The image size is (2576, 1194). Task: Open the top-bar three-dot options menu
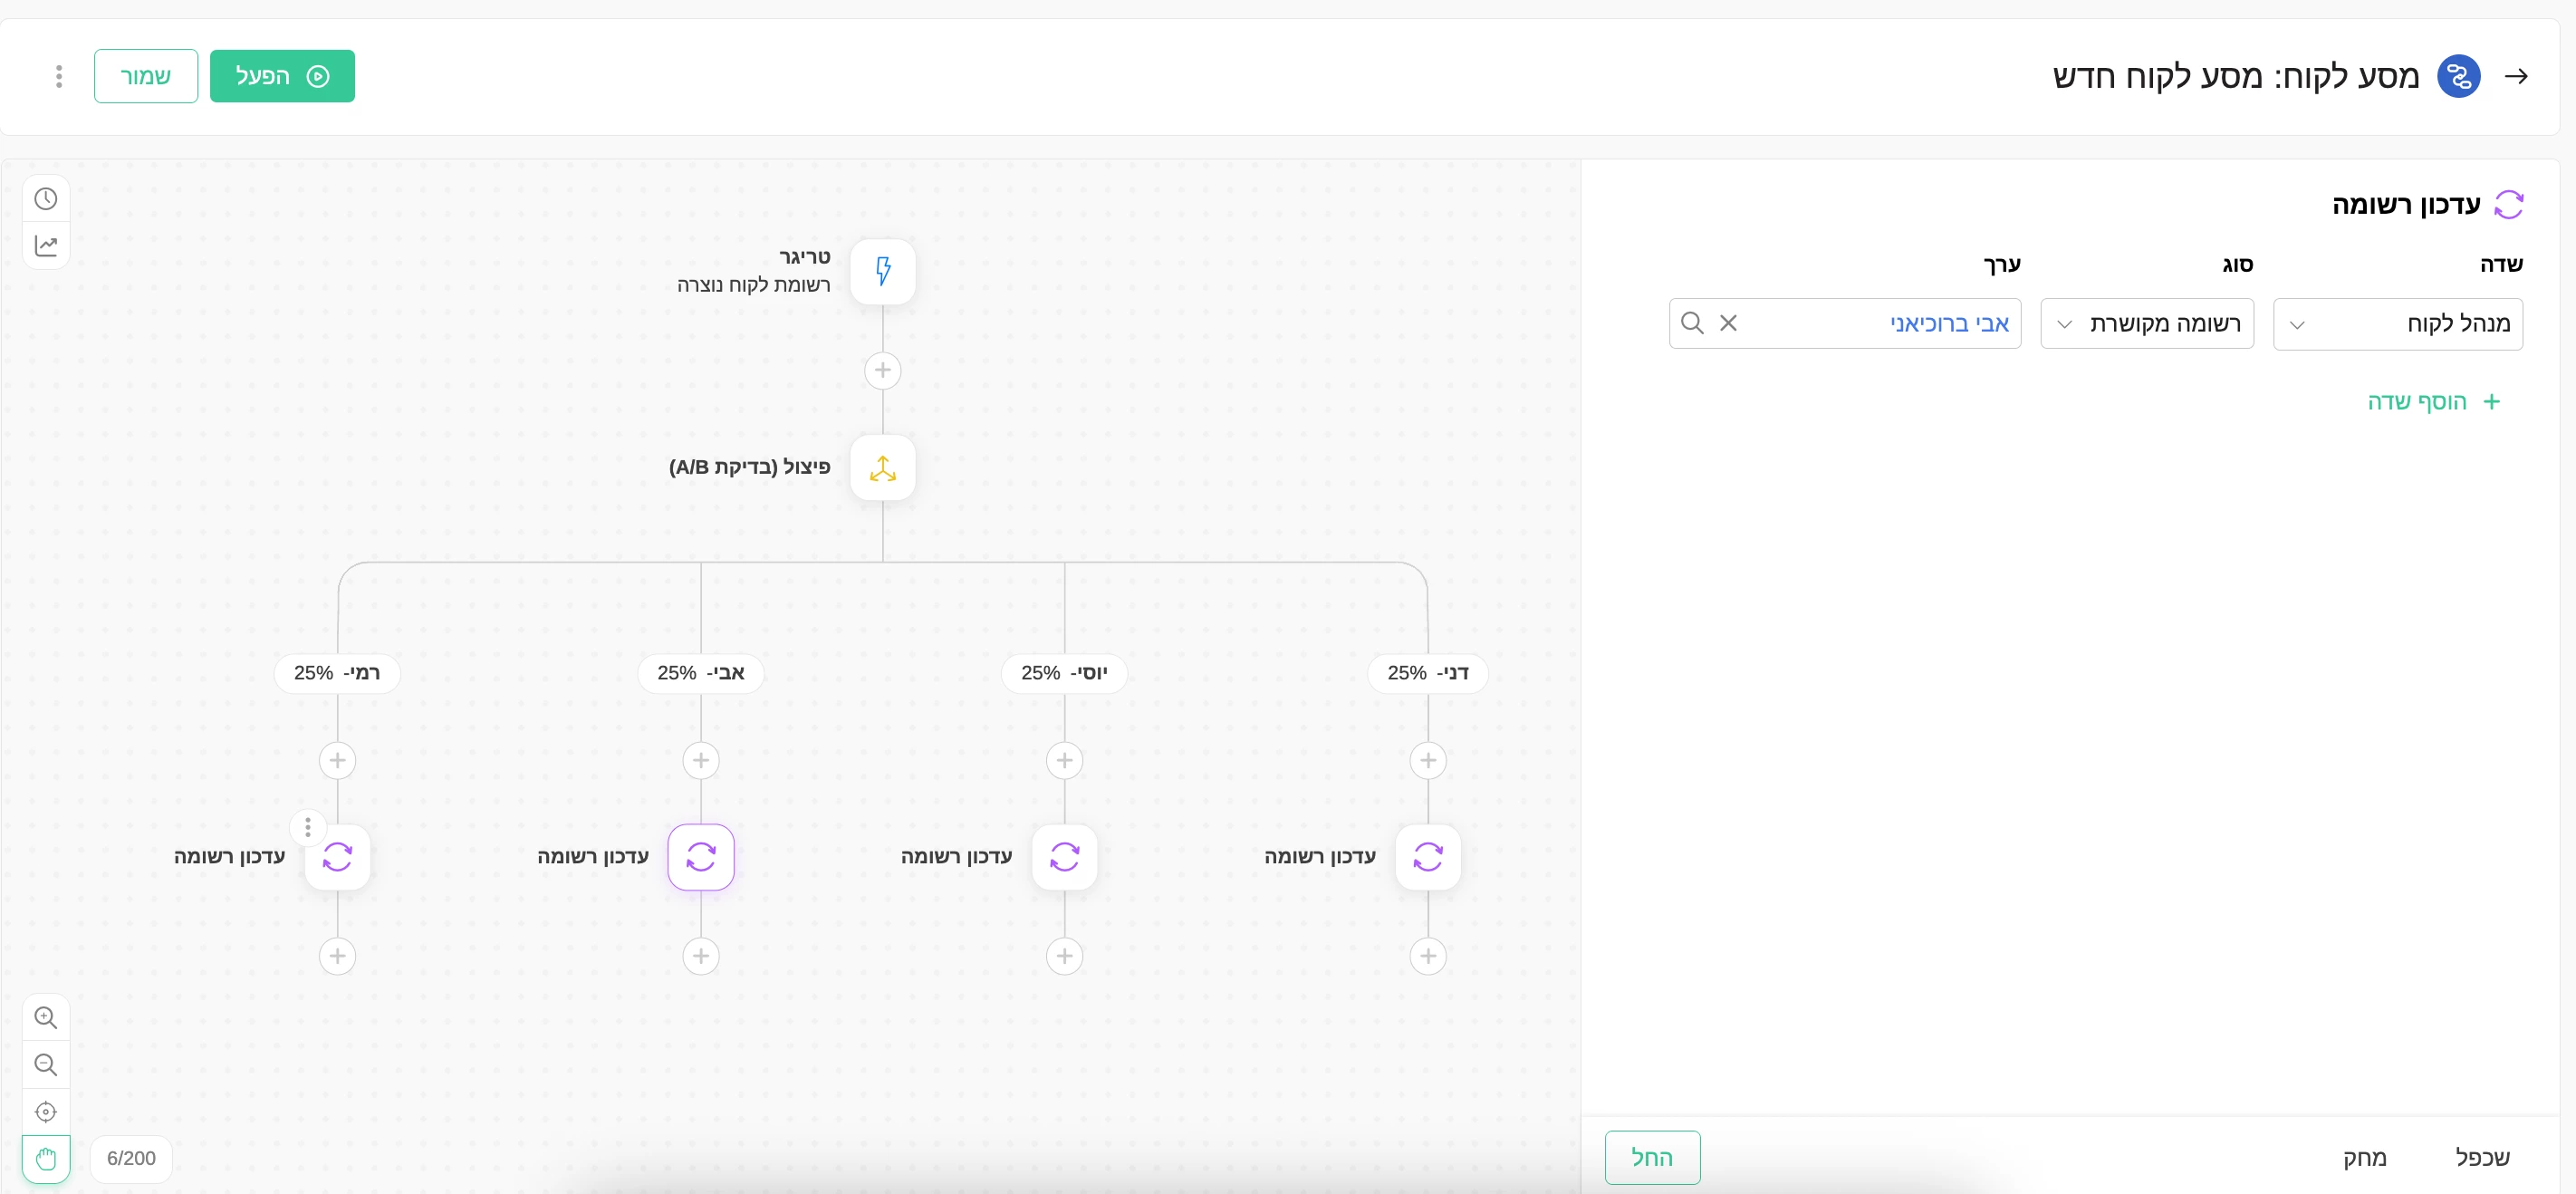point(59,76)
